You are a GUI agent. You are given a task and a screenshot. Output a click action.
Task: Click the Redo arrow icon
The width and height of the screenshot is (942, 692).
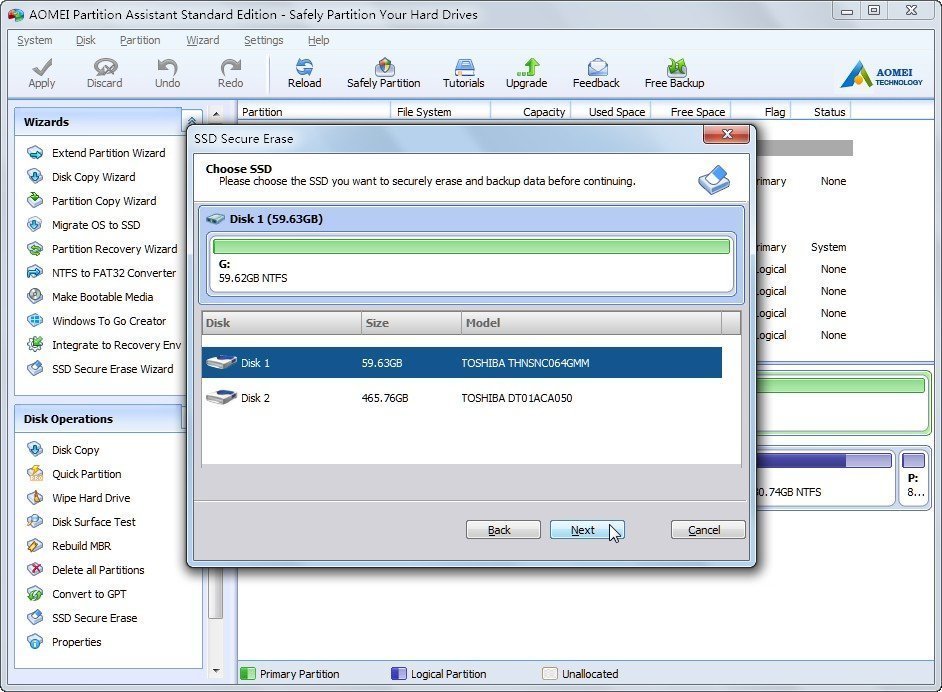click(x=230, y=67)
